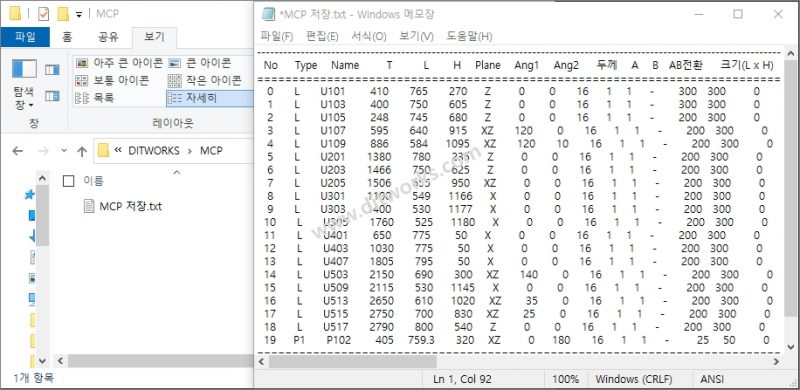
Task: Toggle the preview pane icon
Action: click(x=53, y=70)
